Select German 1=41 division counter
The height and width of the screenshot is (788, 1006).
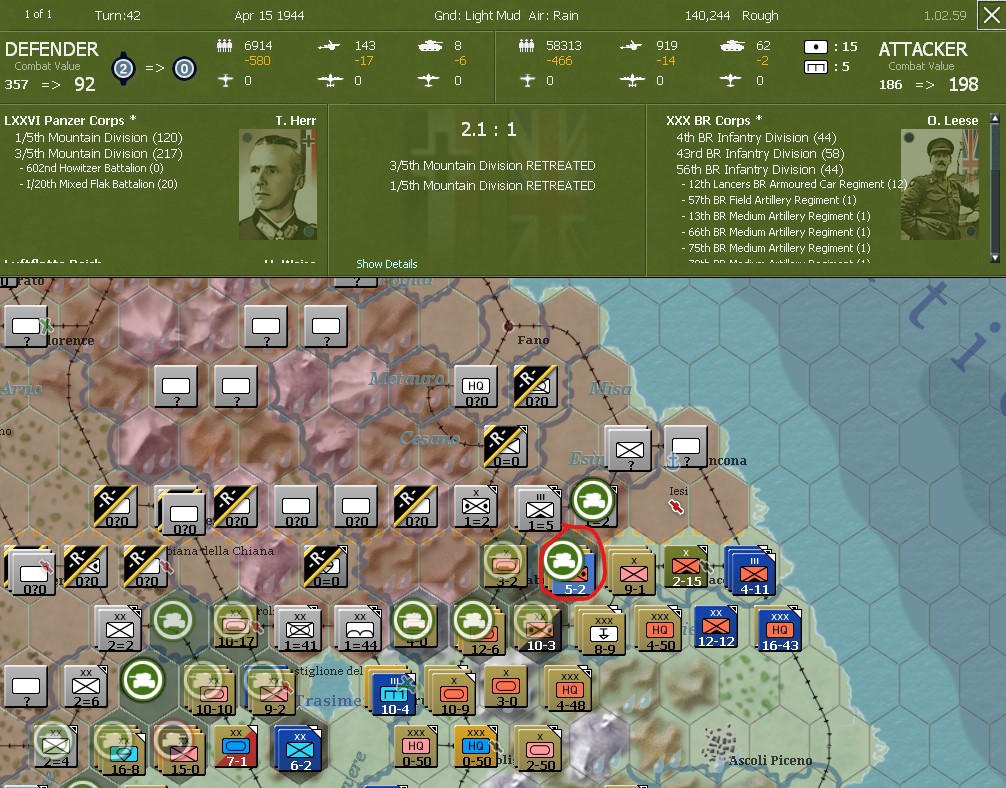coord(300,631)
